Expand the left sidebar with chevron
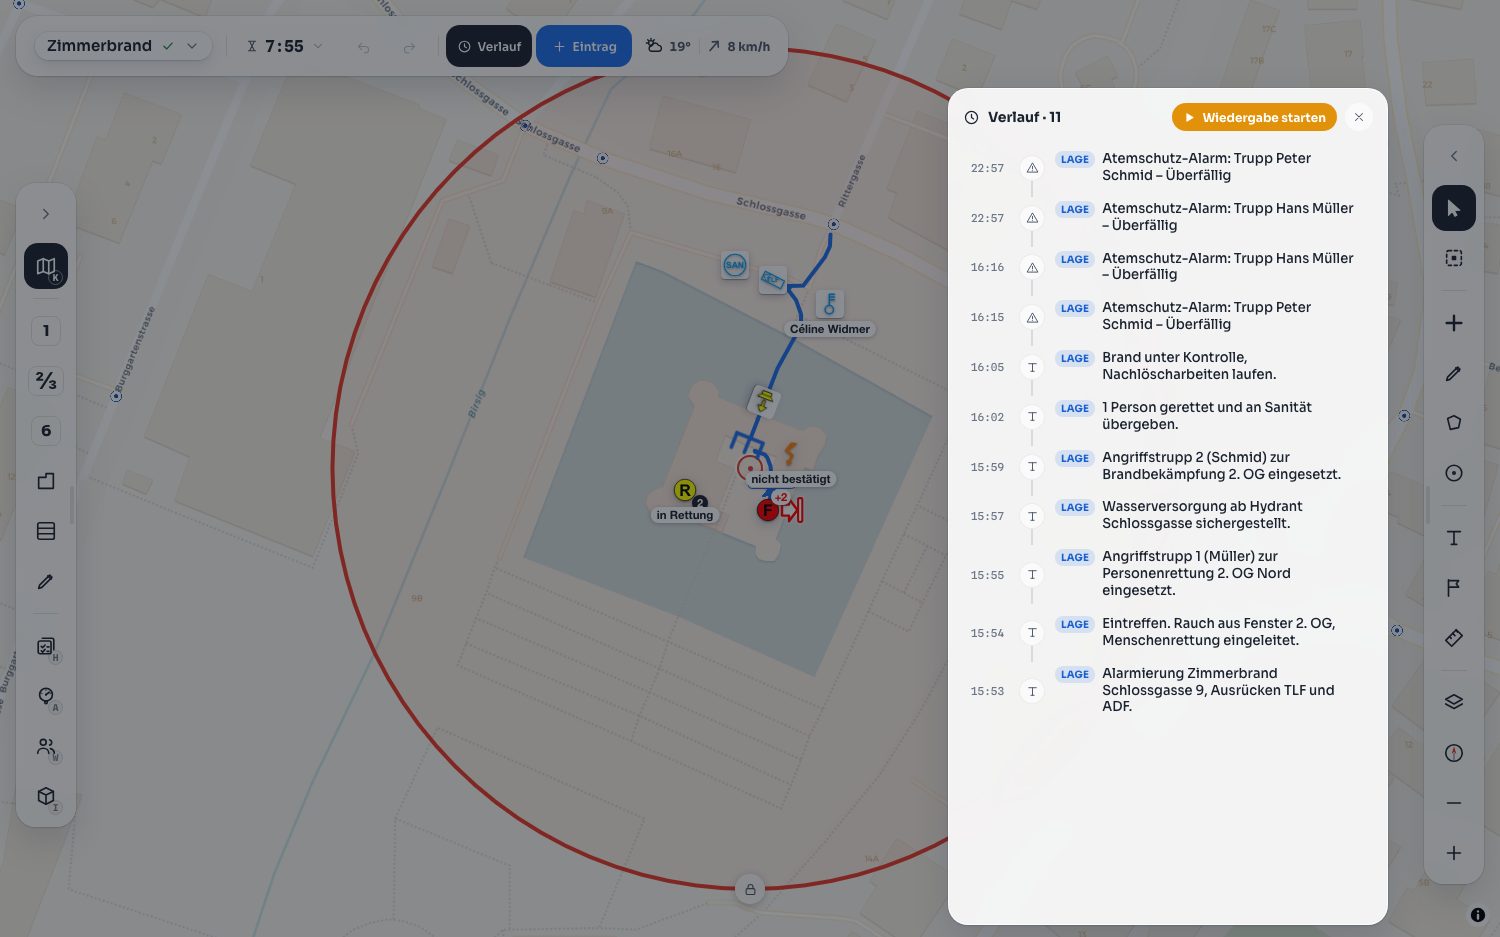 (46, 214)
